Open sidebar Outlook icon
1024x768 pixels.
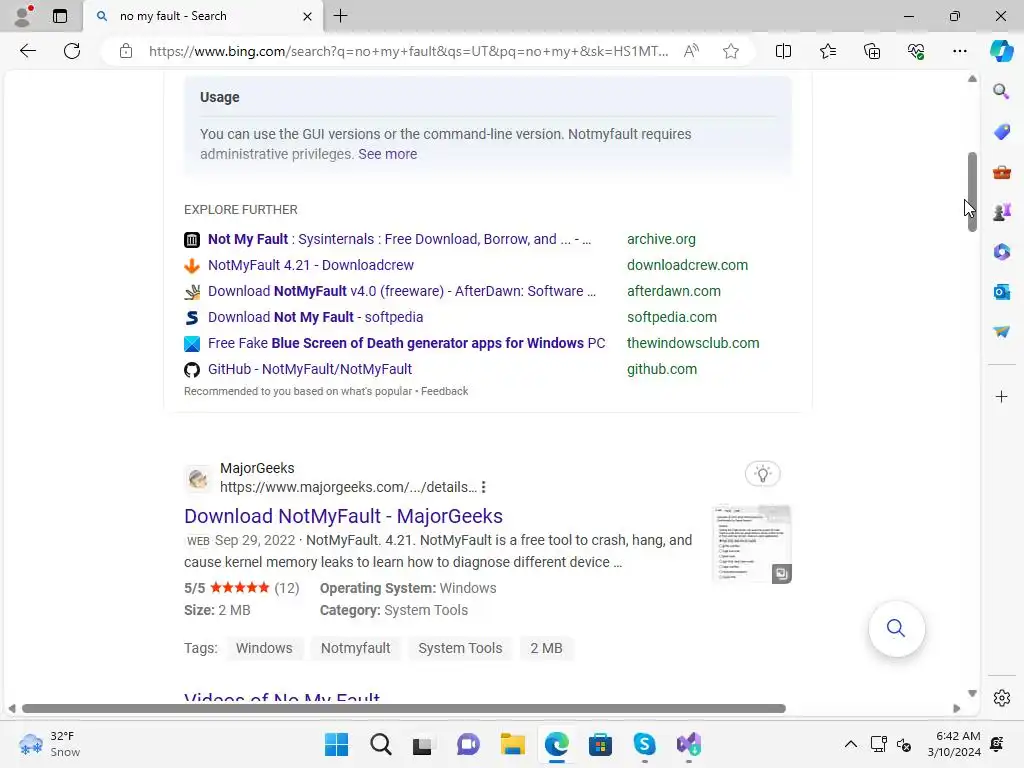(1001, 292)
